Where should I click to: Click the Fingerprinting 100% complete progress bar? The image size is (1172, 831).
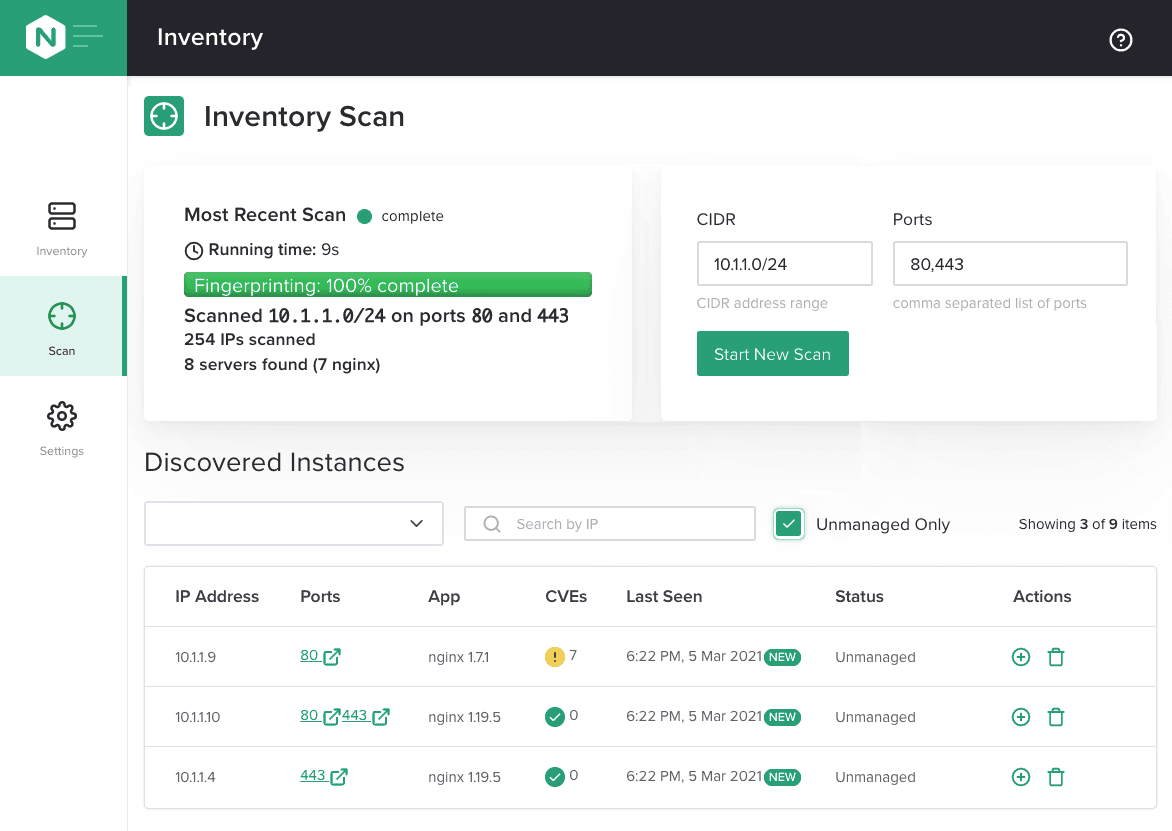[x=387, y=284]
